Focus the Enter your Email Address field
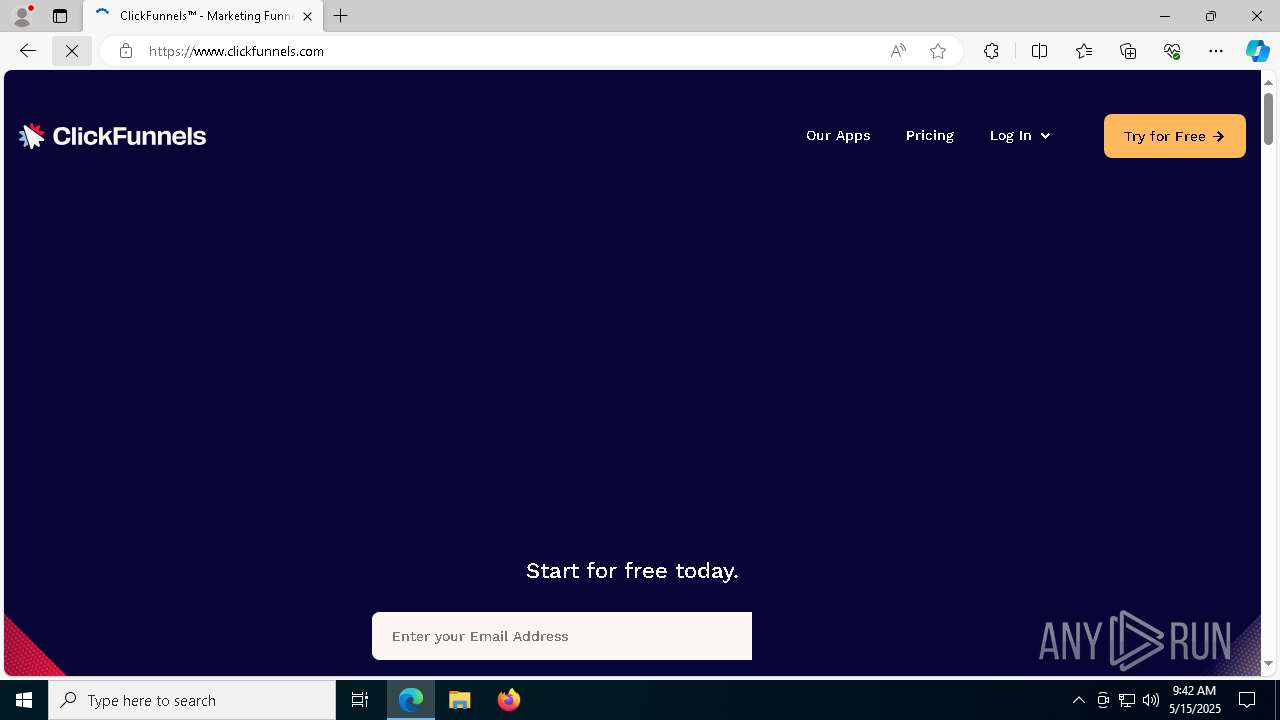Image resolution: width=1280 pixels, height=720 pixels. 562,636
